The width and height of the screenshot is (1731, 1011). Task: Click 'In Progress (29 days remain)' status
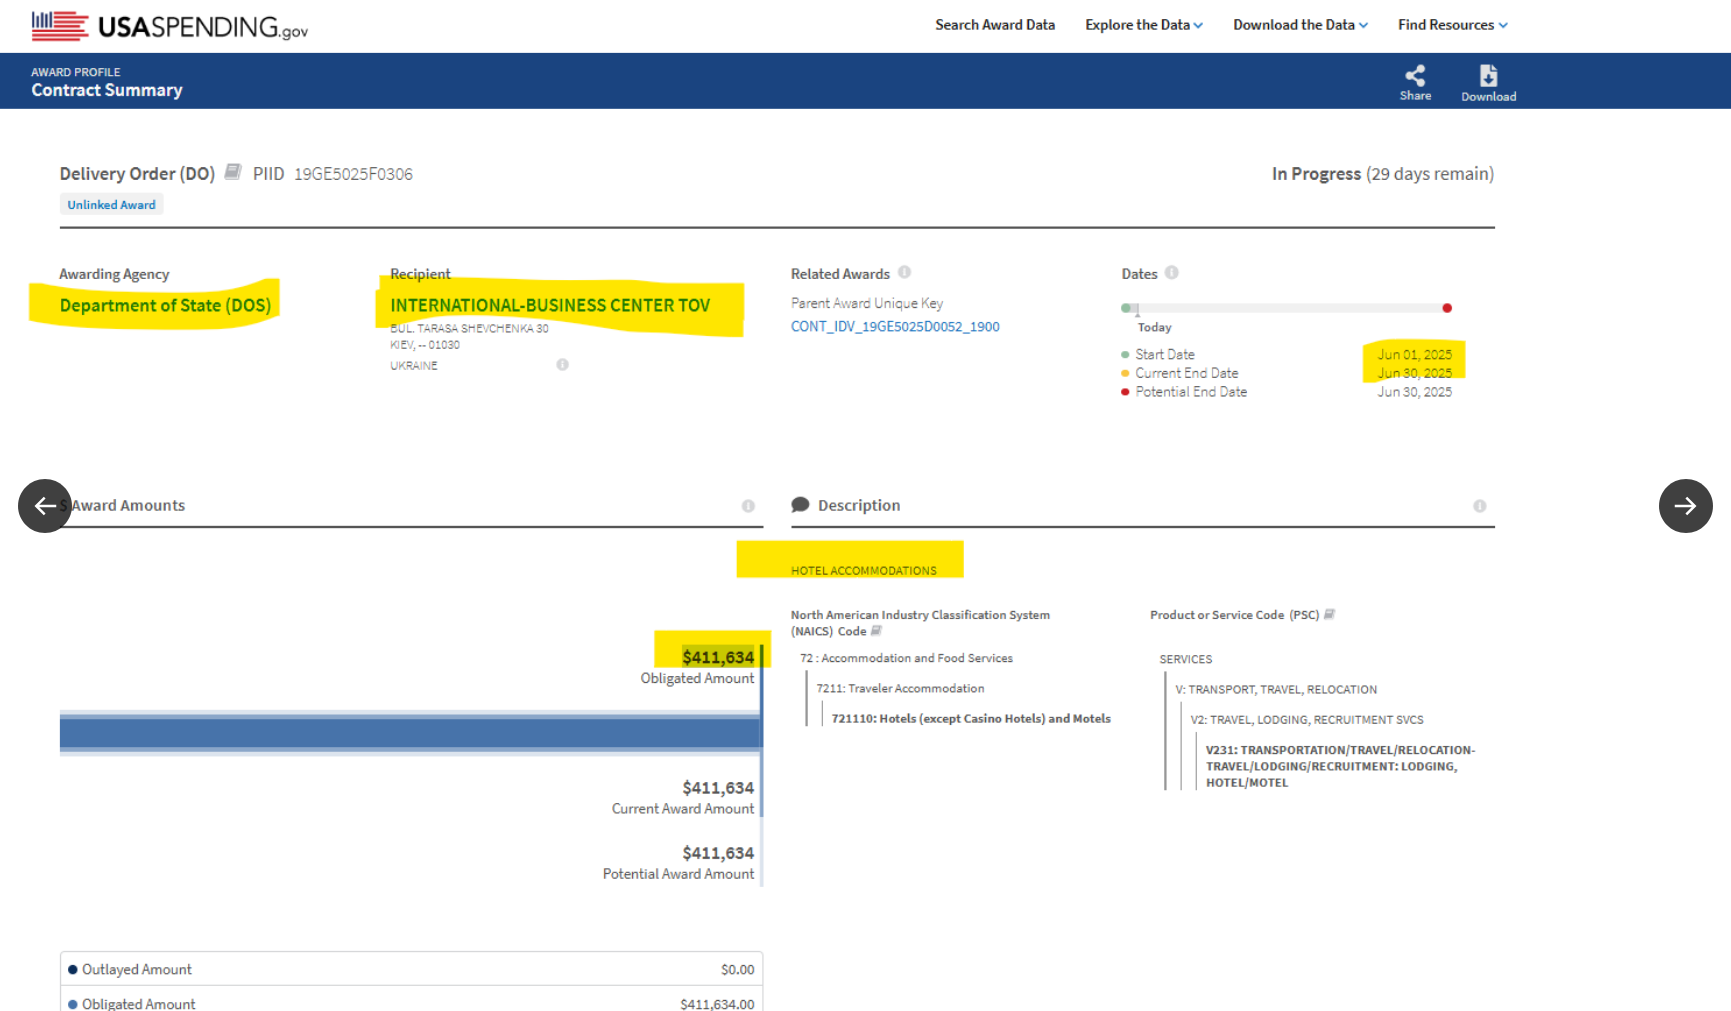click(x=1383, y=174)
